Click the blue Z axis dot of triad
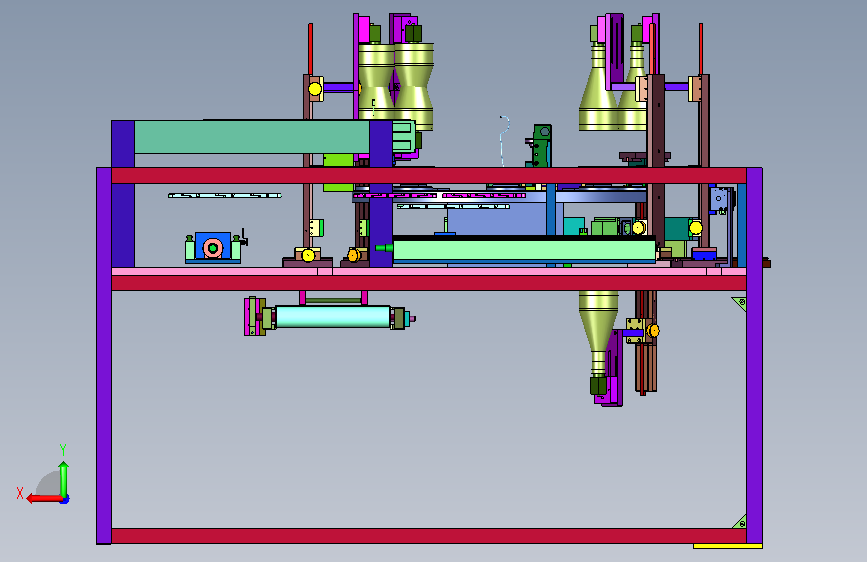This screenshot has width=867, height=562. (65, 499)
